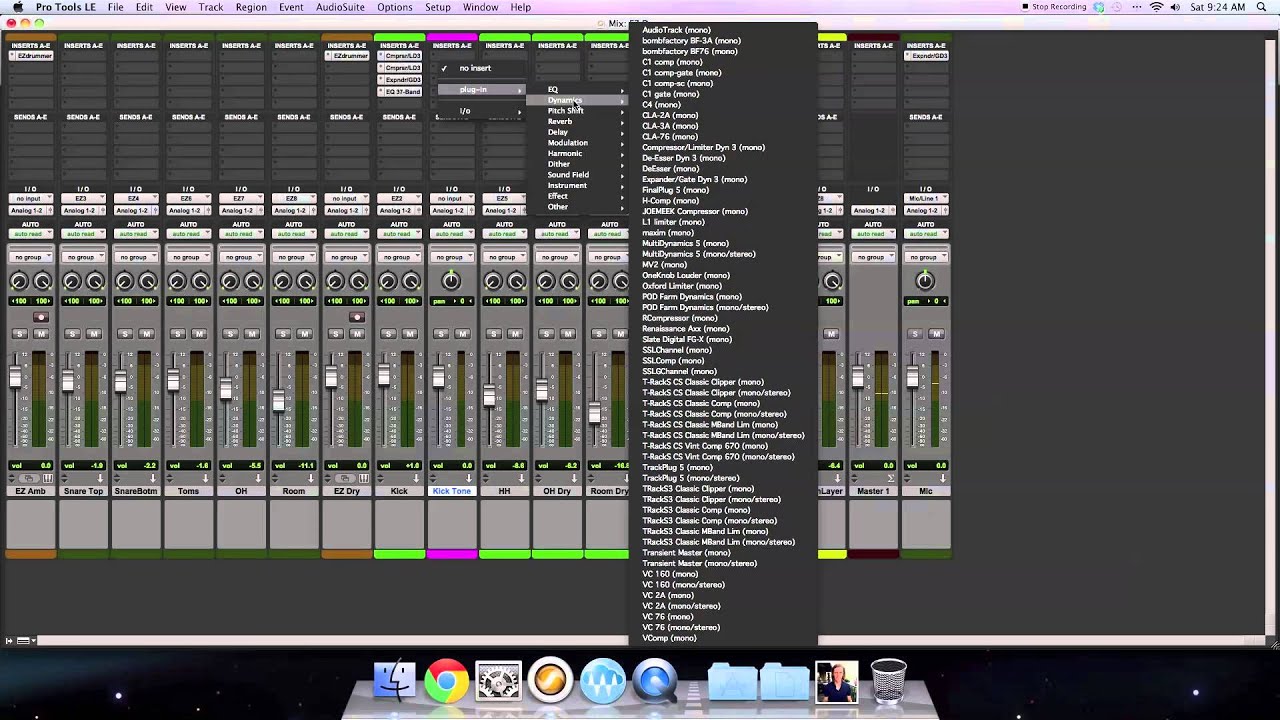Open the EZ3 input selector on Snare Top

(x=83, y=199)
